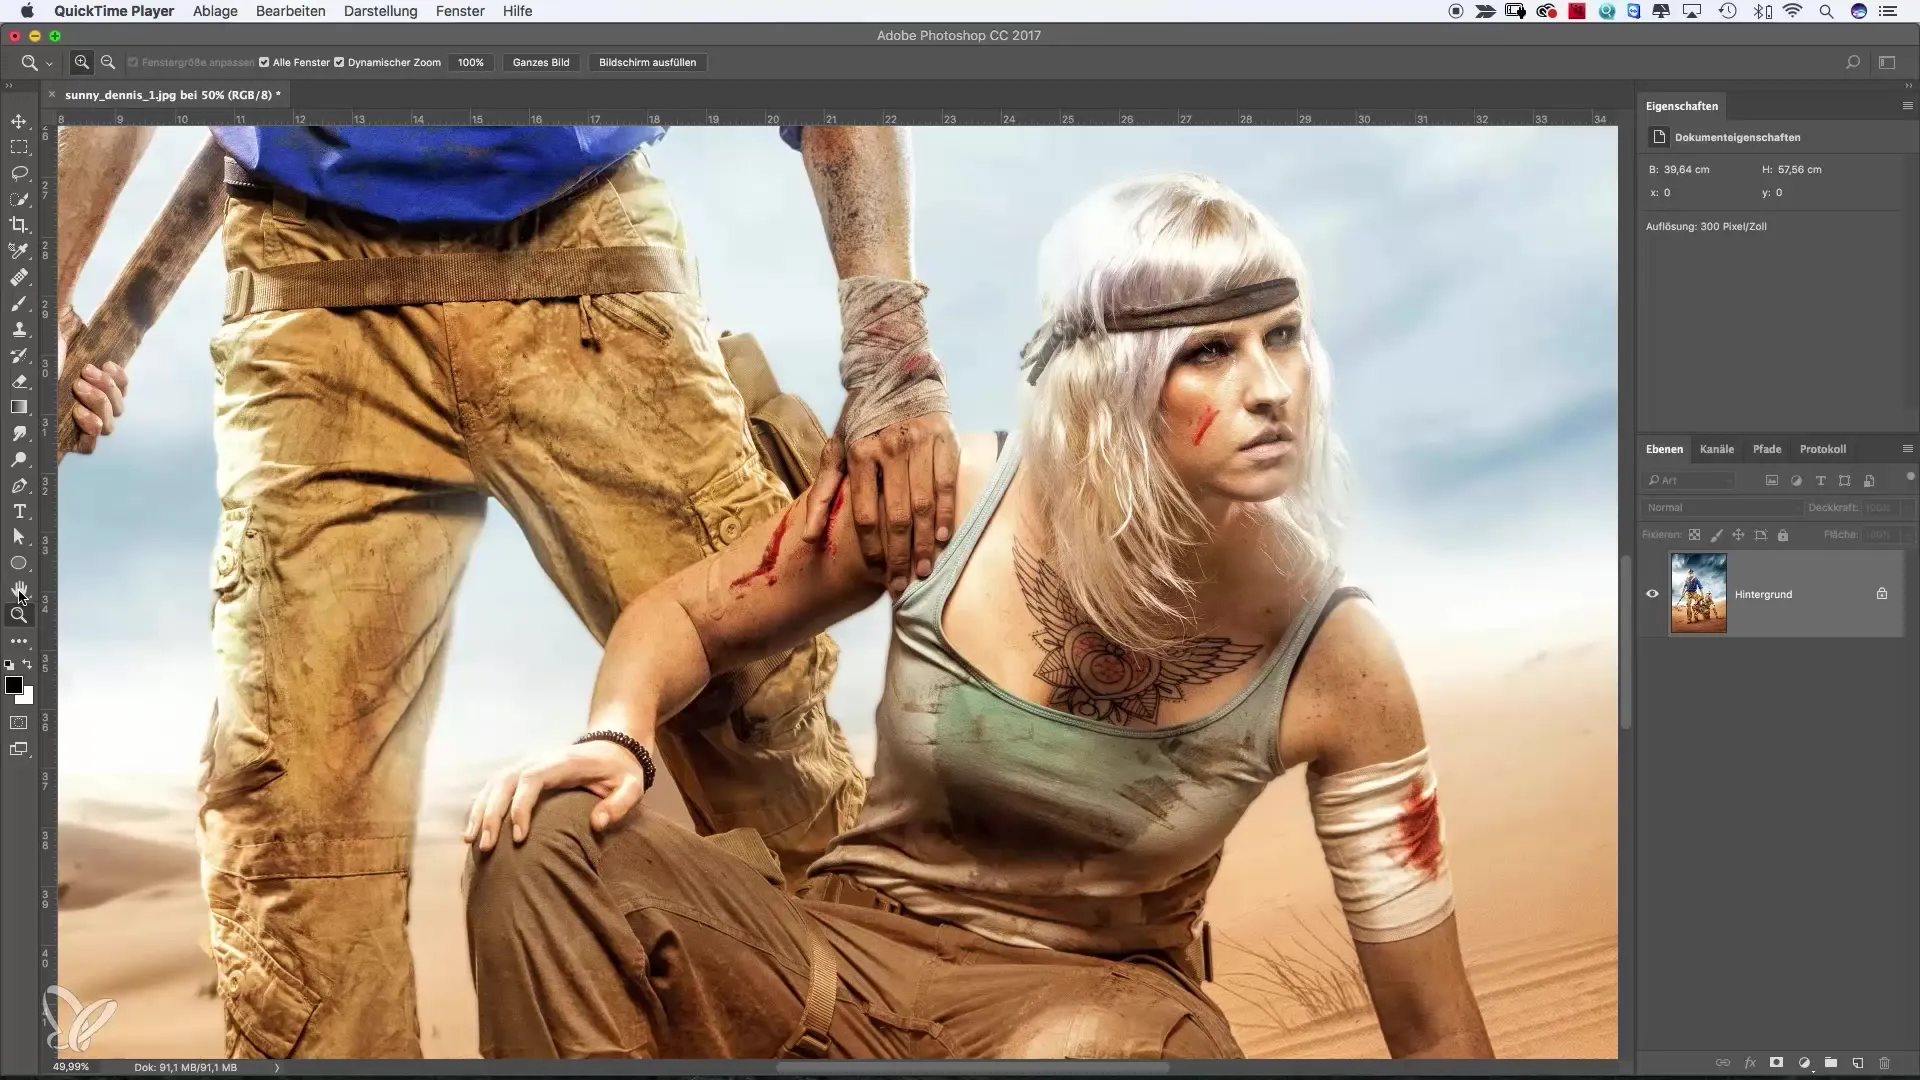Toggle the shape layer filter
Viewport: 1920px width, 1080px height.
pos(1845,481)
